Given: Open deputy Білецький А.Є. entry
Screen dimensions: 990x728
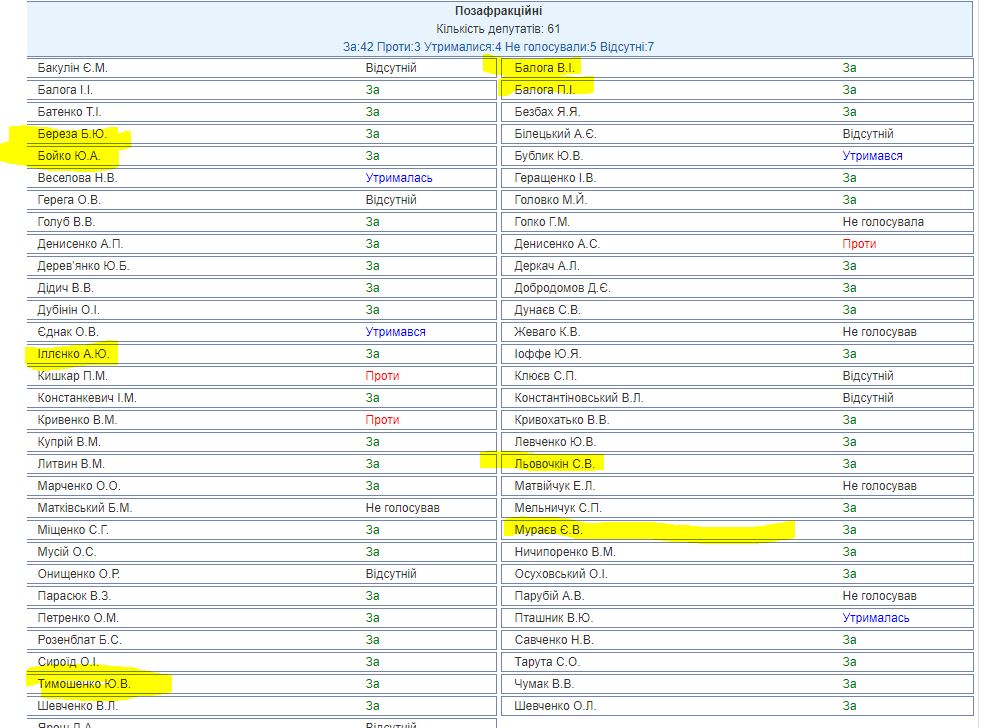Looking at the screenshot, I should (x=555, y=134).
